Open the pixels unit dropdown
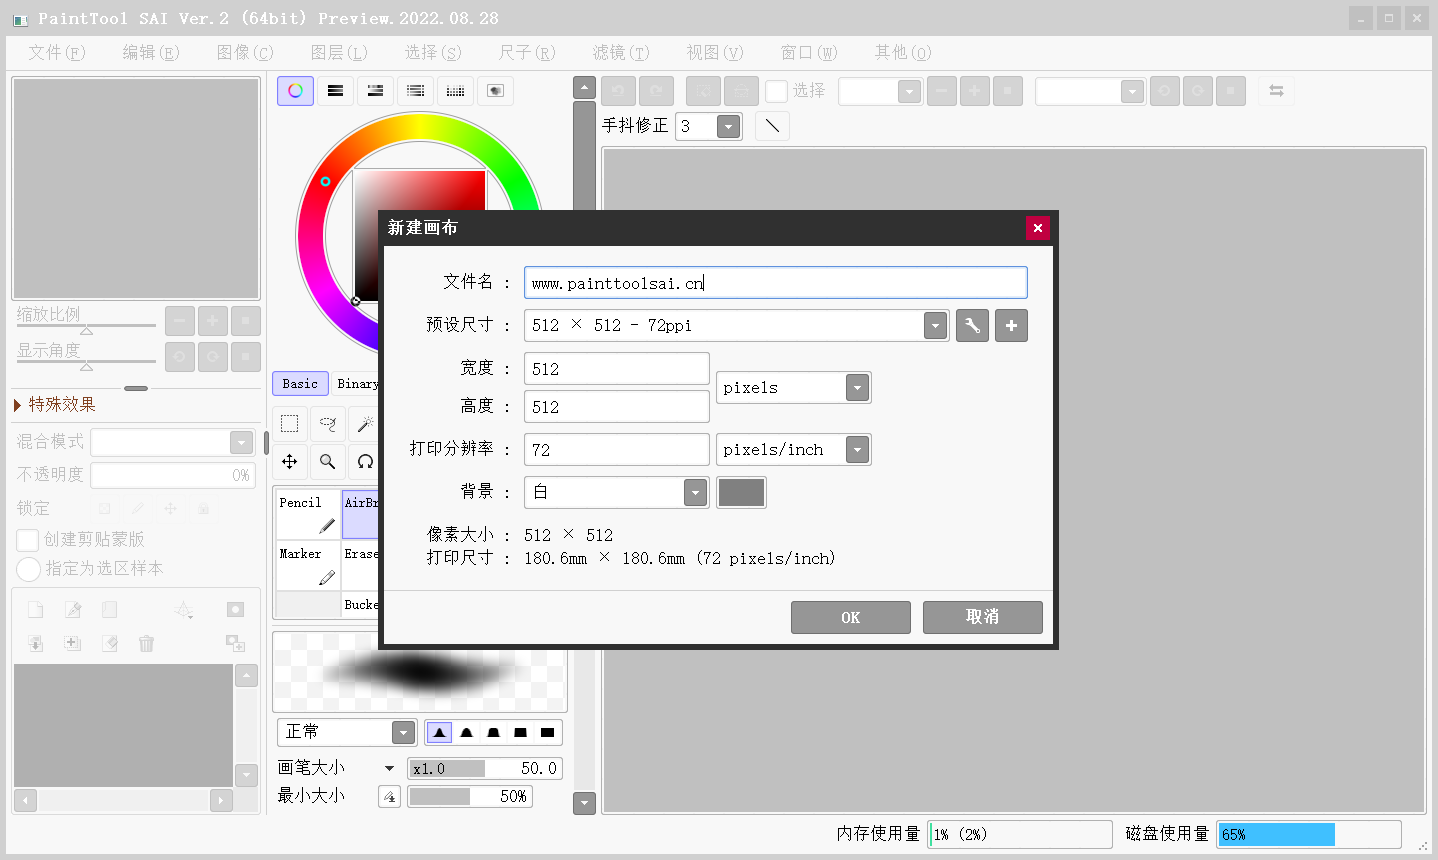 [857, 388]
